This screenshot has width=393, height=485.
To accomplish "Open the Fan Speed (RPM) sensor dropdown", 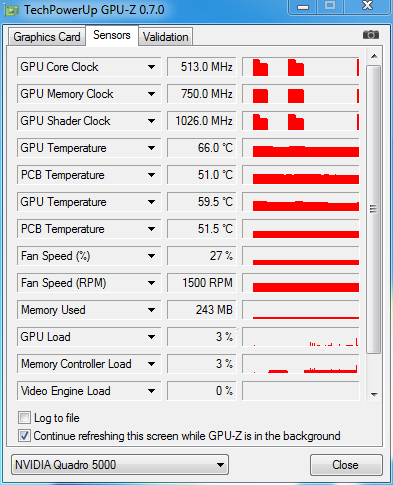I will [89, 283].
